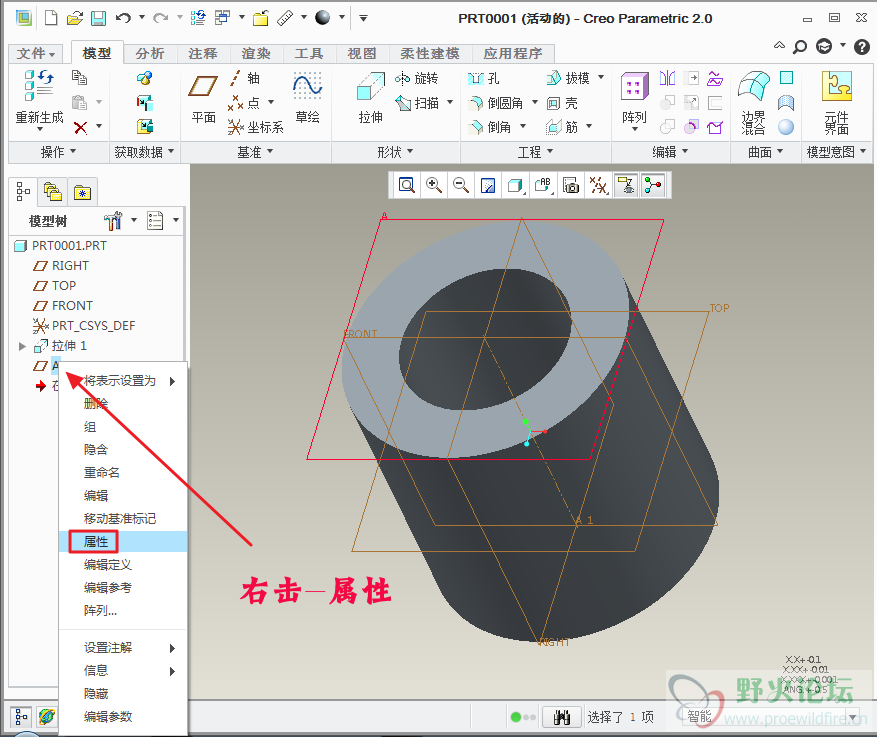Open the selection filter 智能 dropdown
The image size is (877, 737).
coord(854,717)
